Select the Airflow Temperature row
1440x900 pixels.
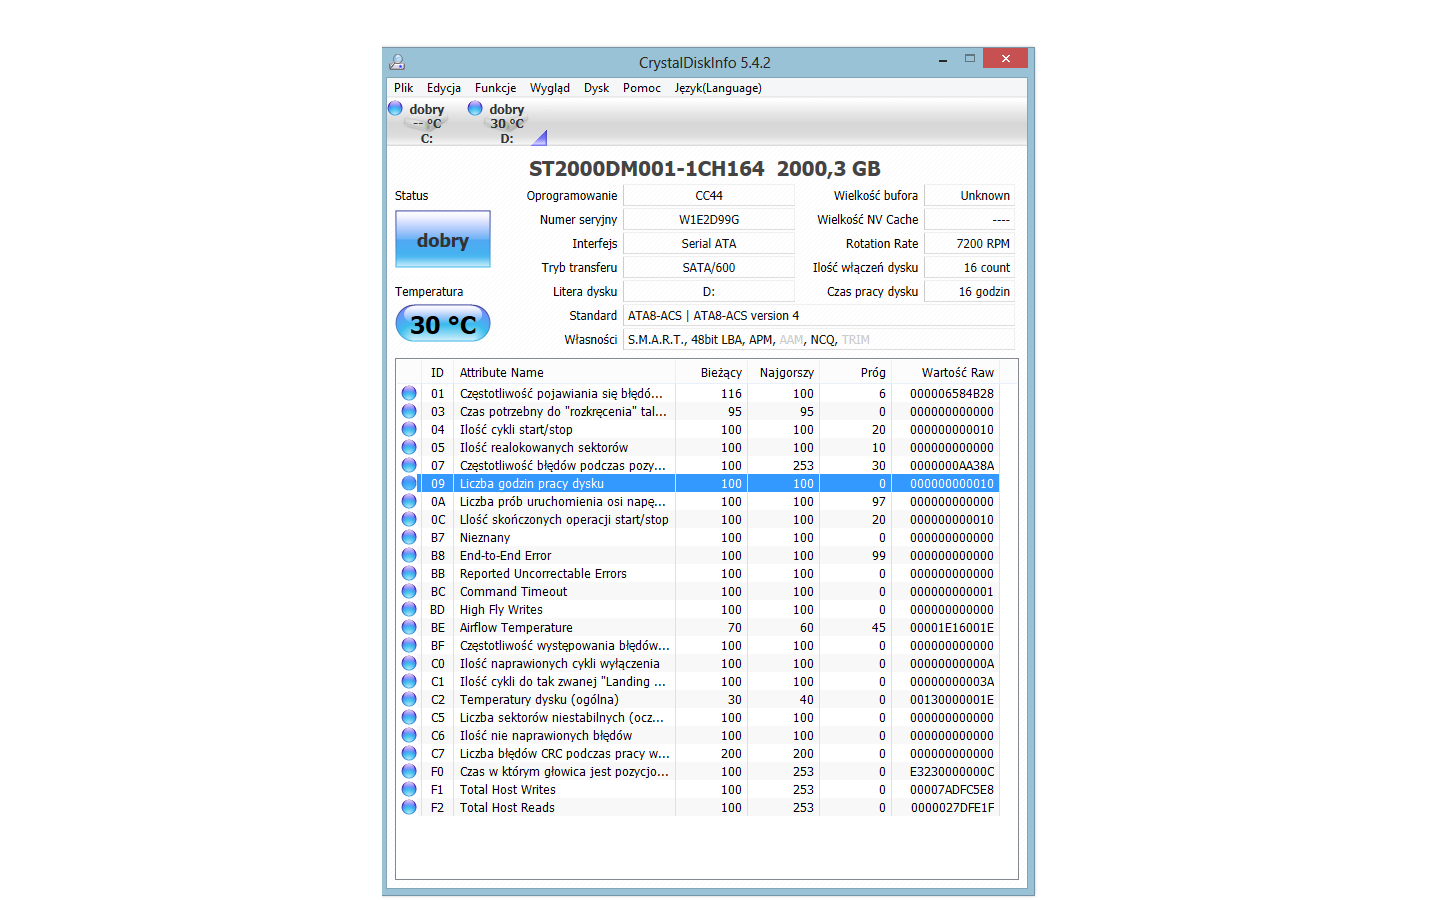point(698,627)
